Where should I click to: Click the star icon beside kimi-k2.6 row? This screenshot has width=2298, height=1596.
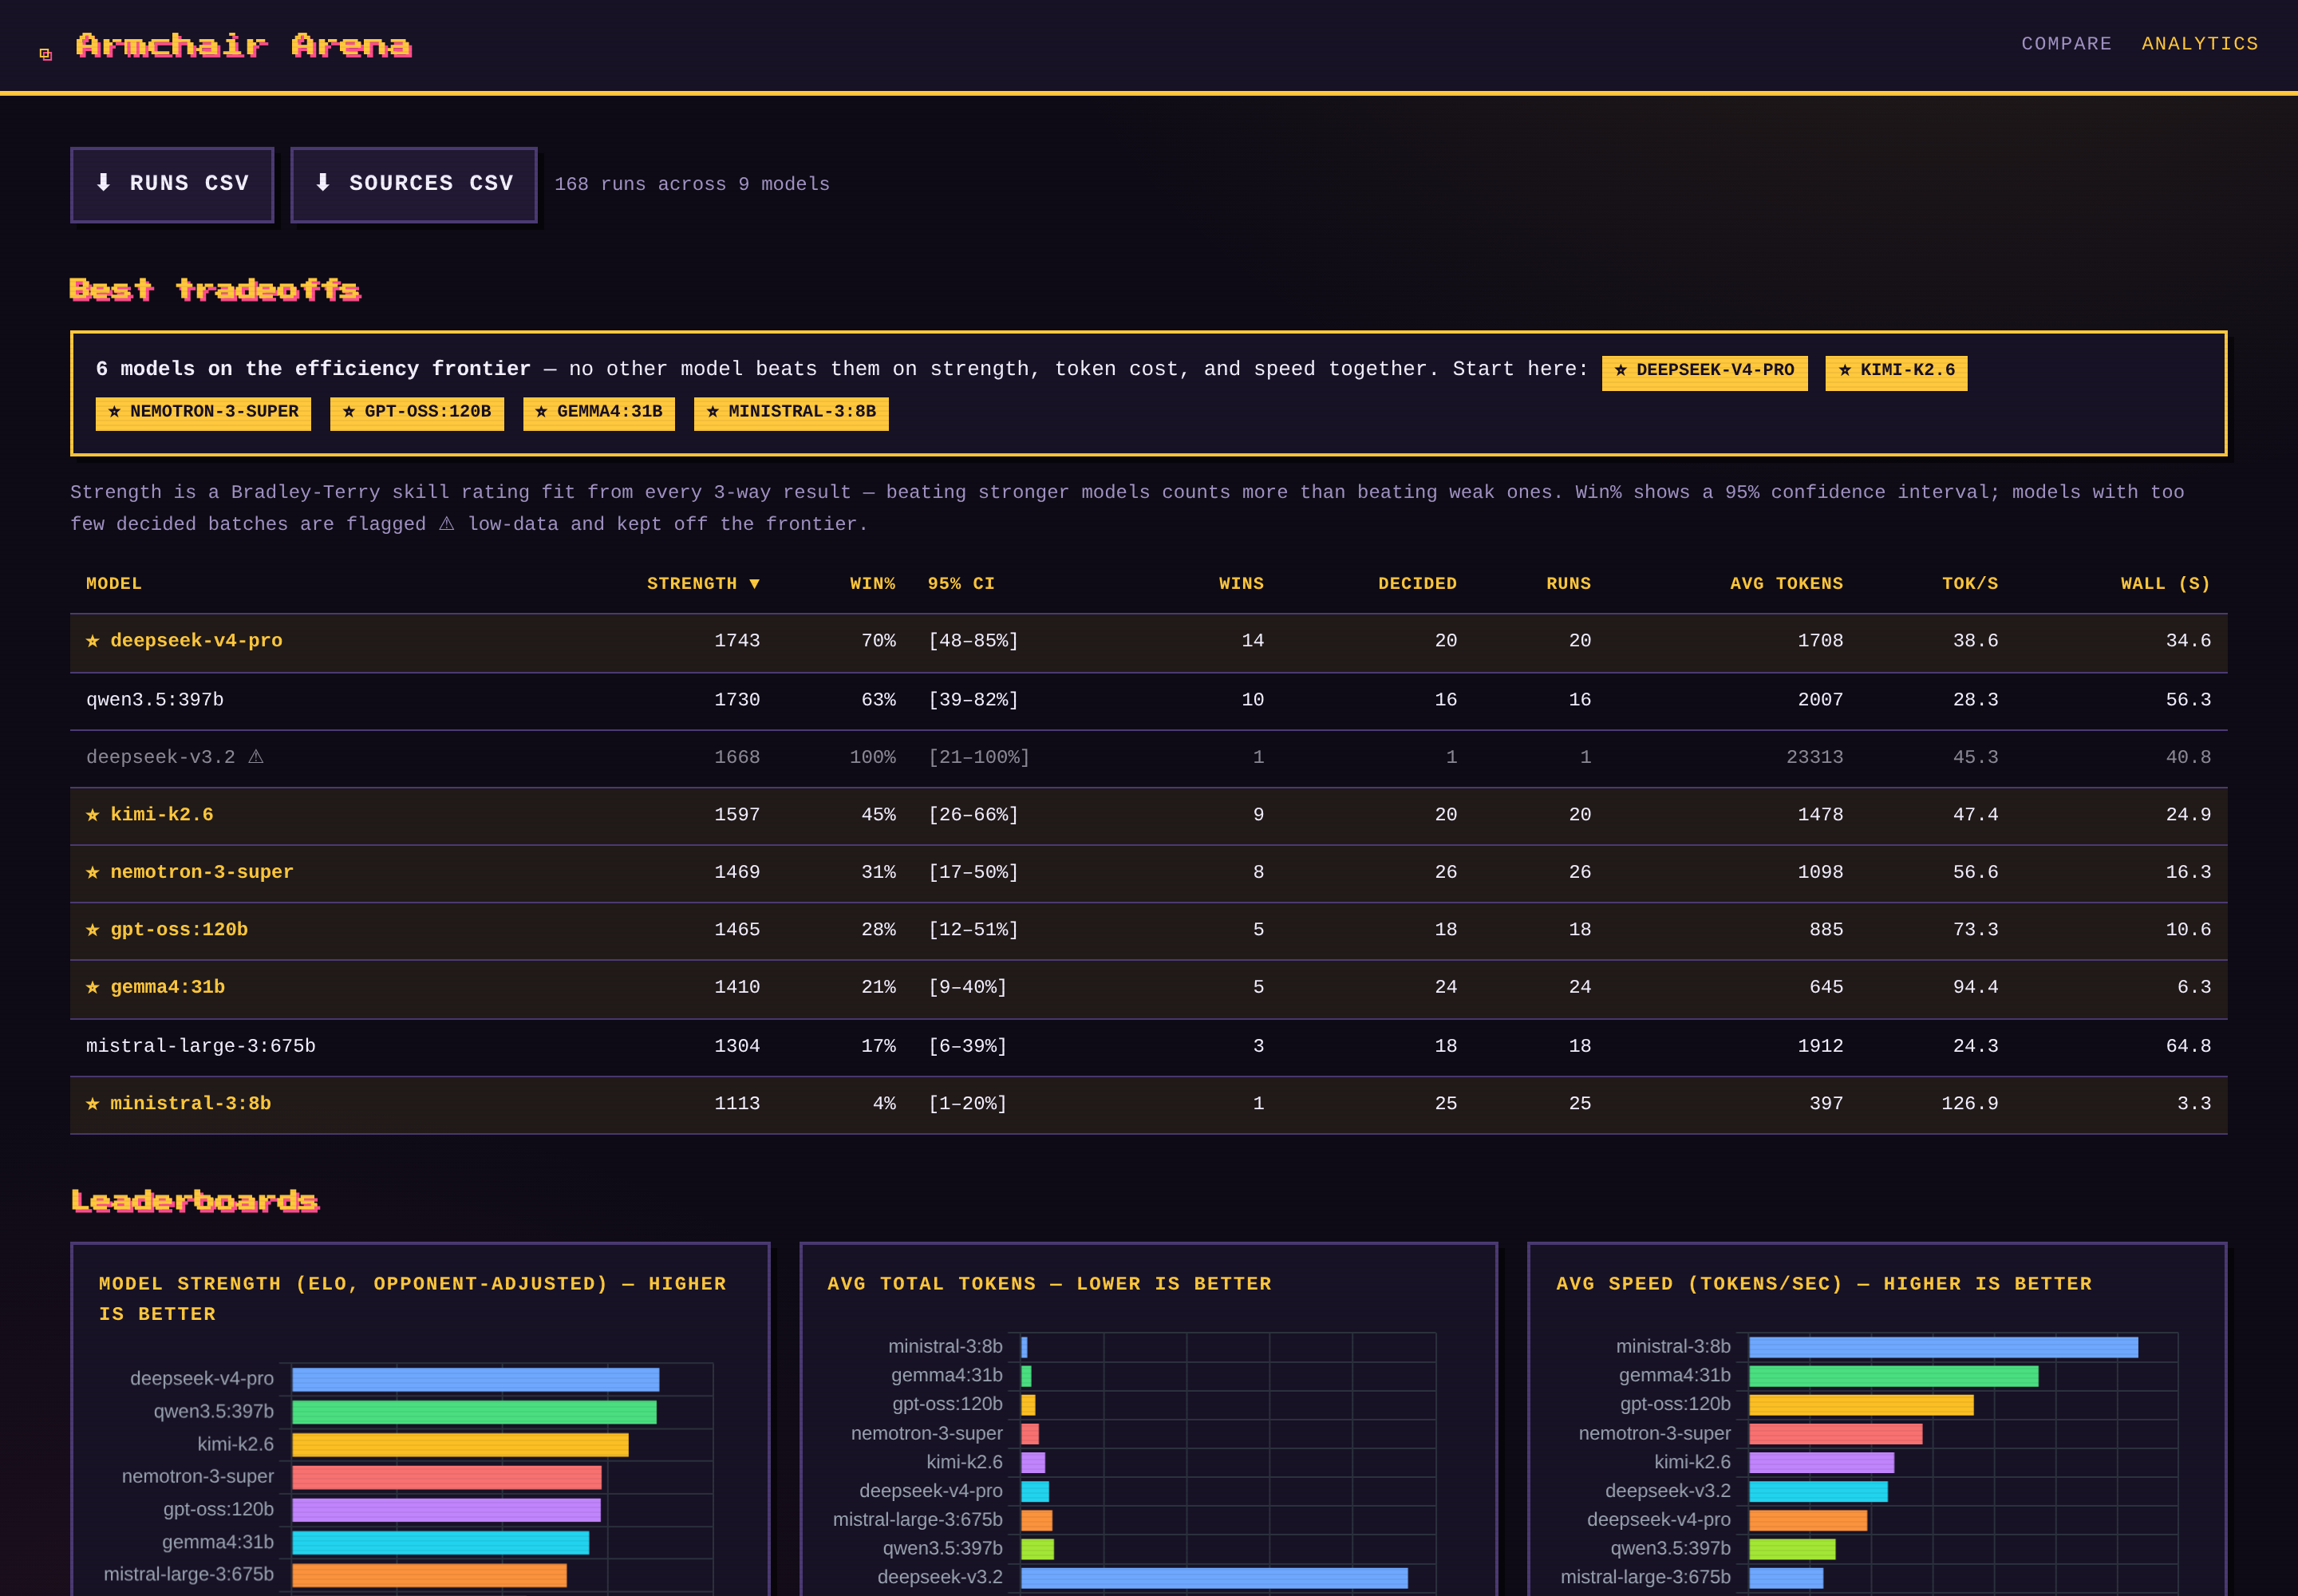[93, 815]
